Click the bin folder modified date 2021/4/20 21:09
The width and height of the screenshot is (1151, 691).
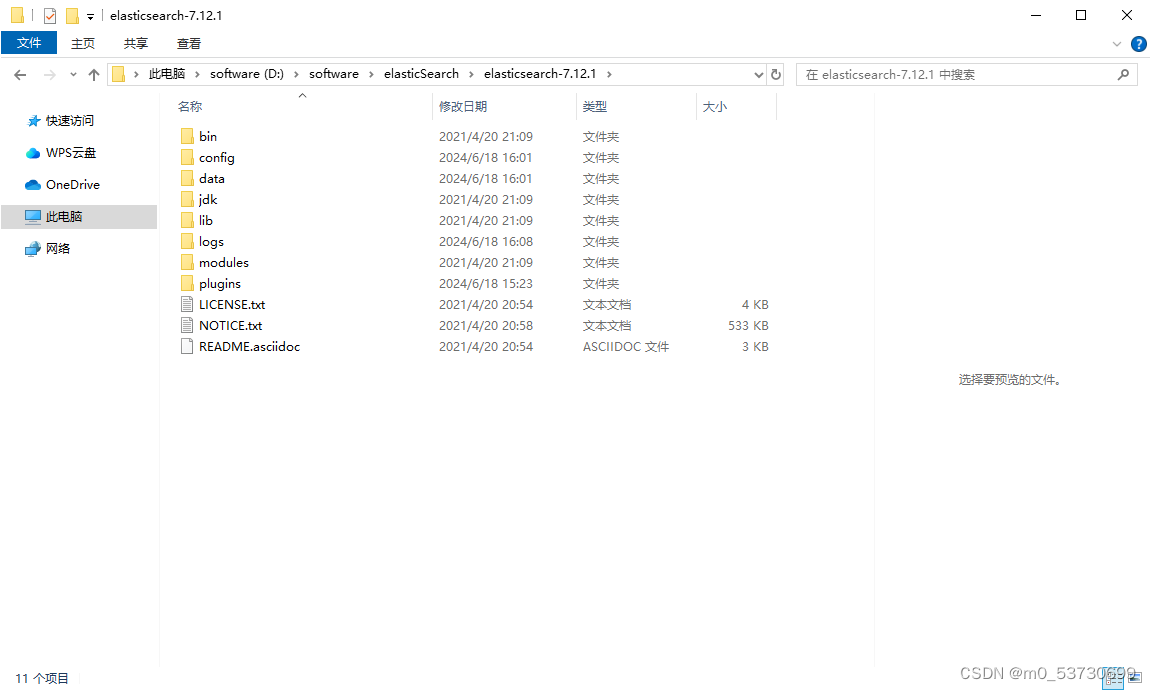click(486, 136)
